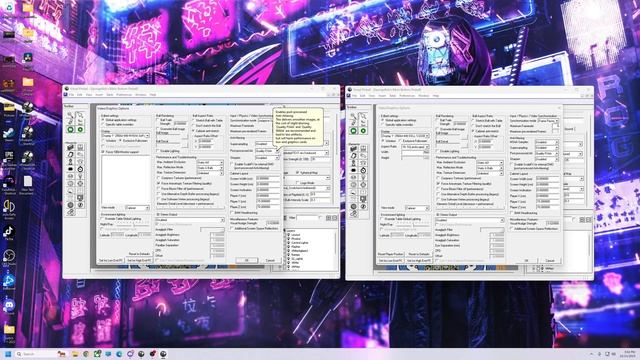Select the Plunger element icon in left window
The image size is (640, 360).
[70, 162]
